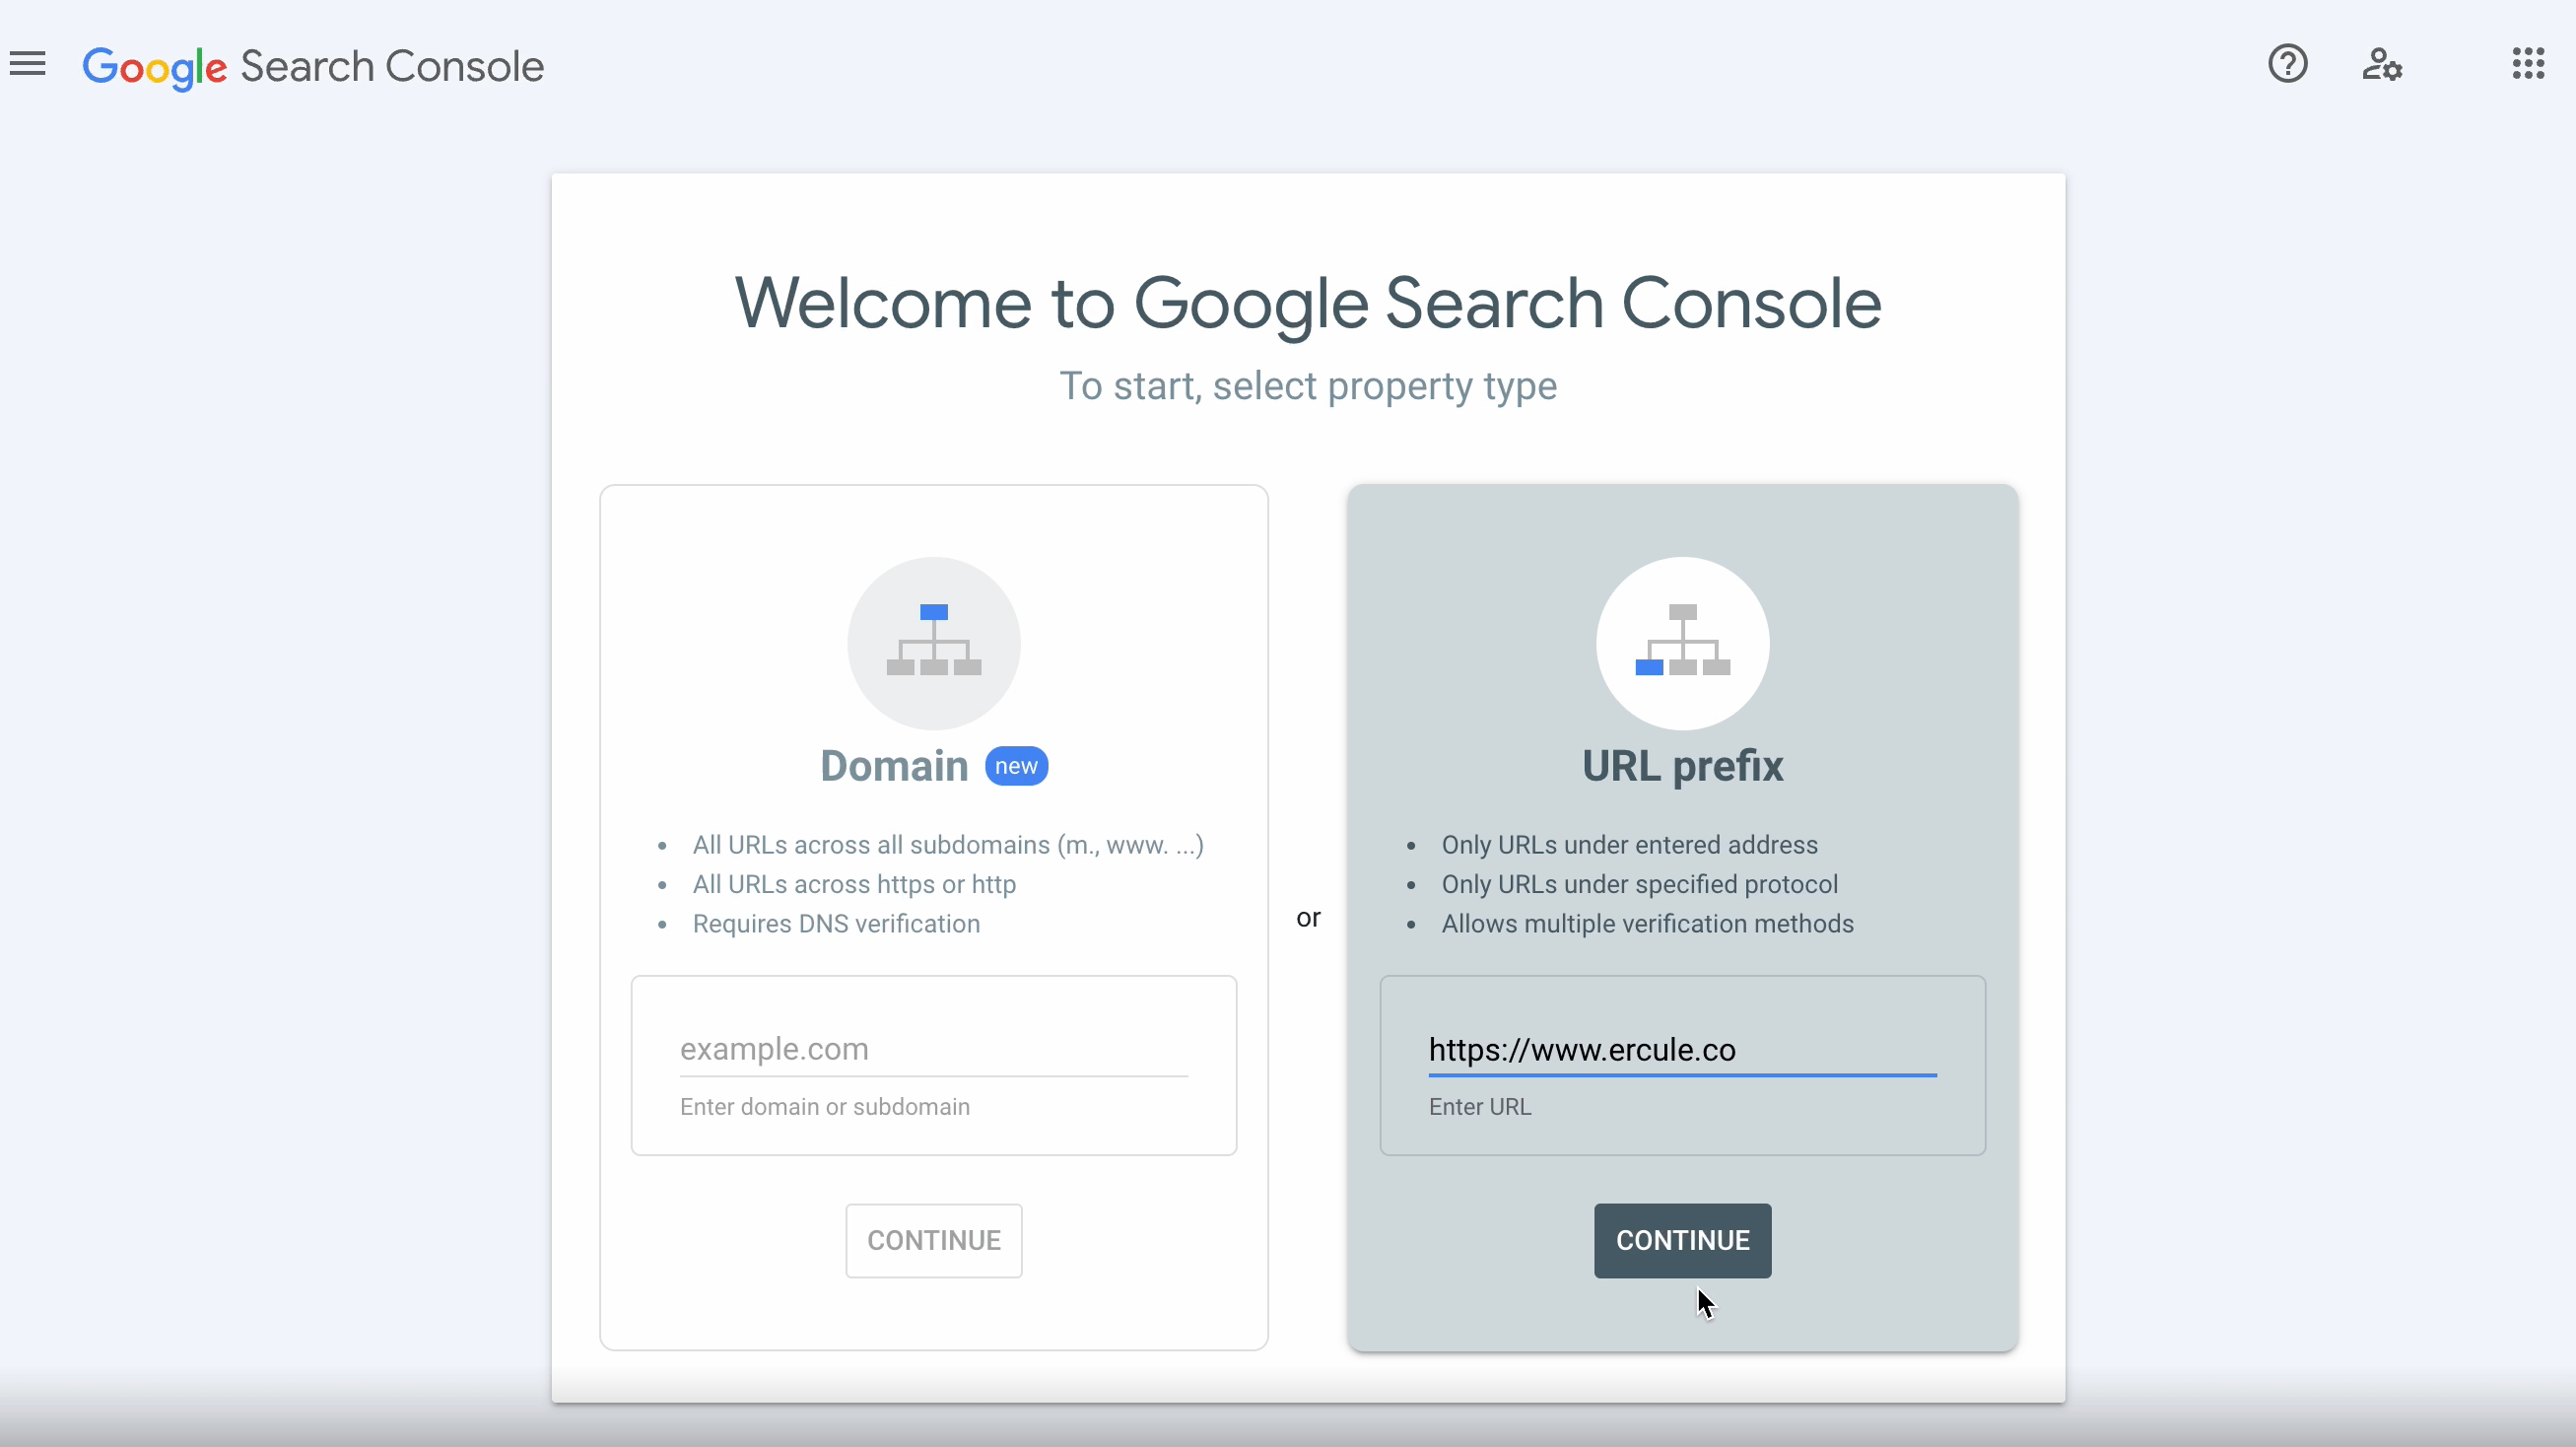Click 'Requires DNS verification' bullet text

836,924
